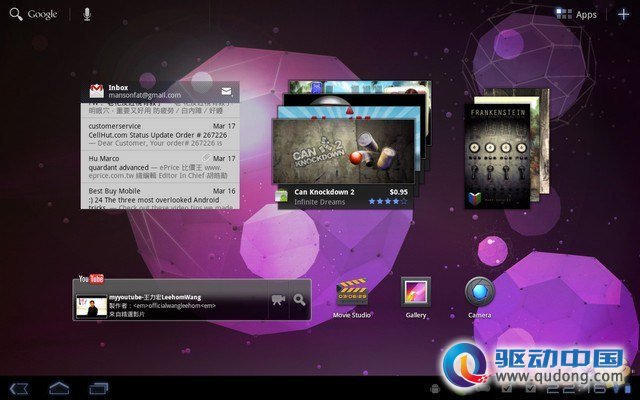Tap the plus icon to customize the home screen

click(x=623, y=14)
